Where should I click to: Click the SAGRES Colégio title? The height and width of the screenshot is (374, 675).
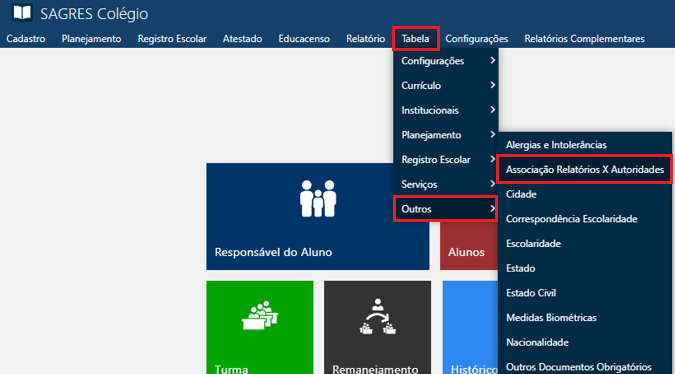(x=94, y=14)
